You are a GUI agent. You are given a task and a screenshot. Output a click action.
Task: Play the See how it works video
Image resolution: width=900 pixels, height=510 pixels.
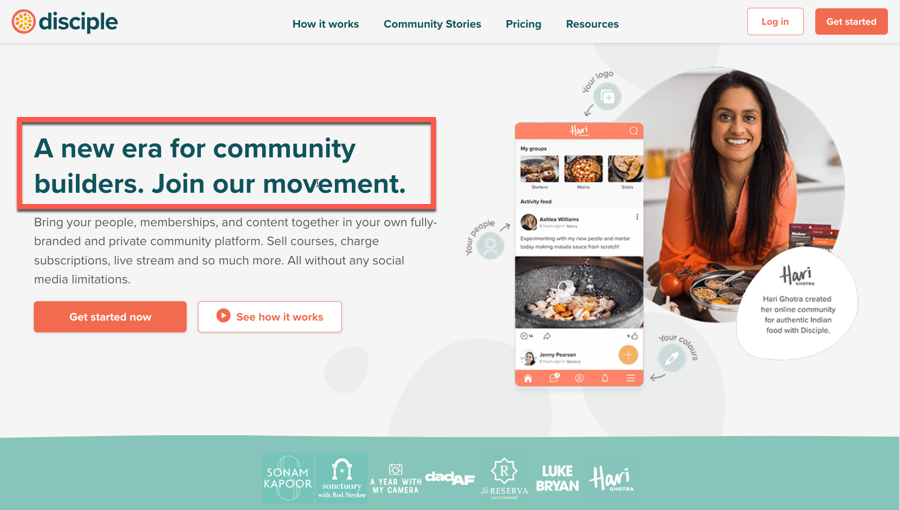[270, 317]
